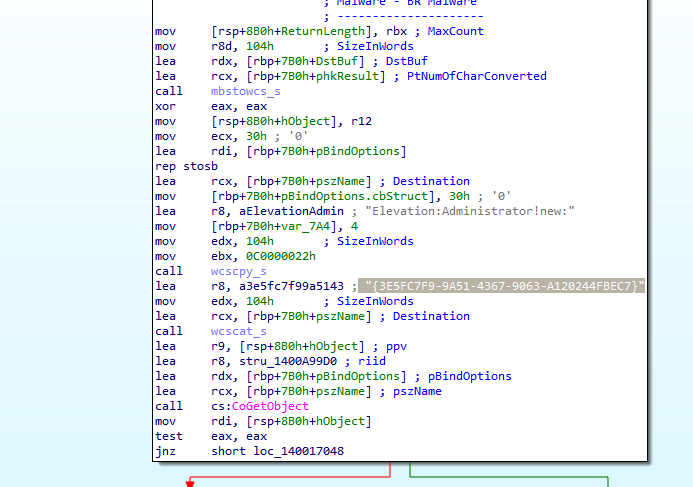Click the green true-branch edge line
693x487 pixels.
(x=508, y=477)
